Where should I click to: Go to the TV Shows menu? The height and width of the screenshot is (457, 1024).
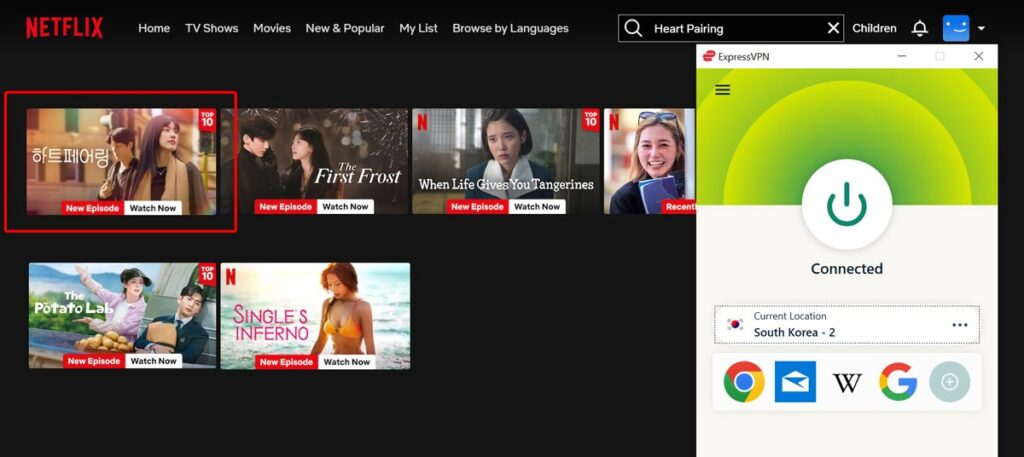211,28
